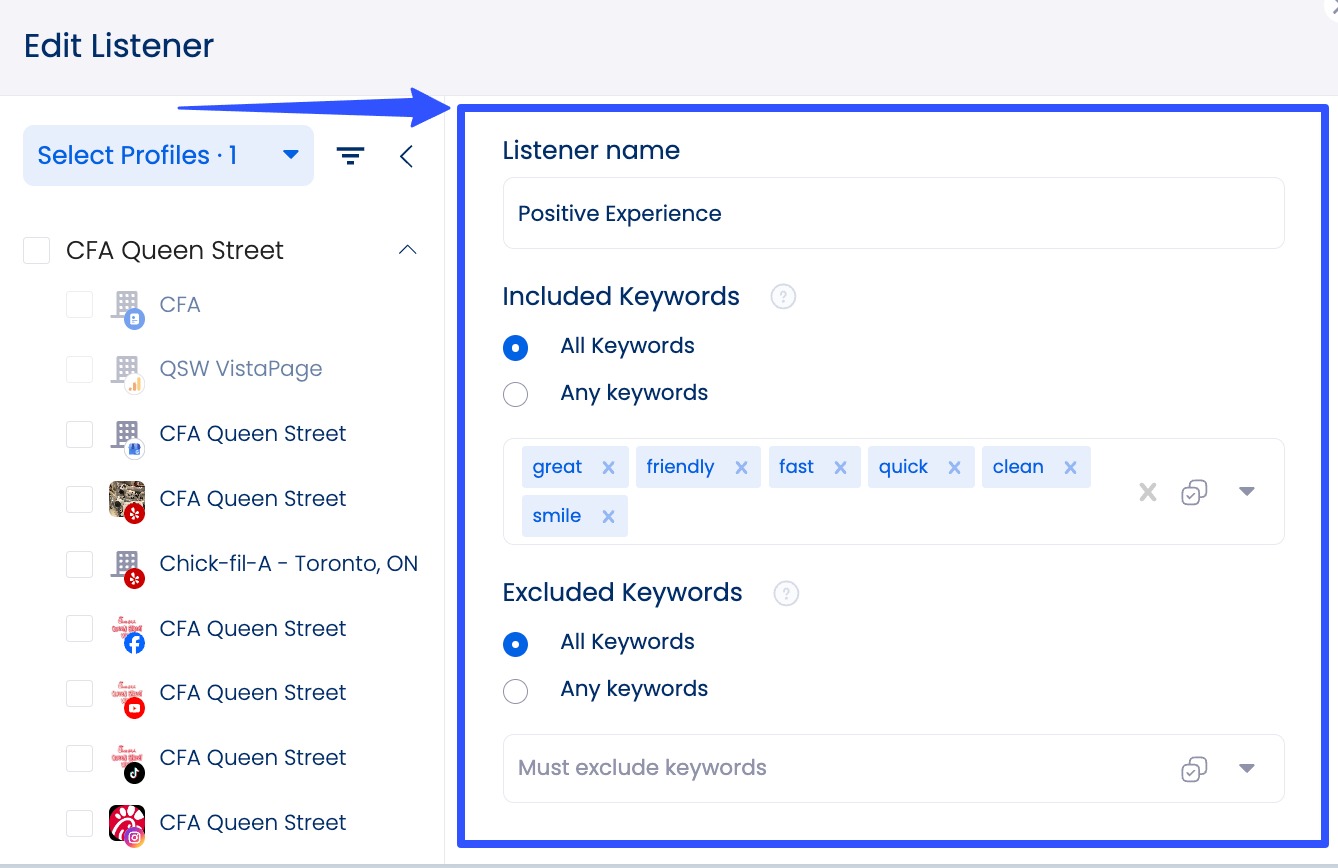Collapse the profiles sidebar with left chevron
1338x868 pixels.
[406, 156]
